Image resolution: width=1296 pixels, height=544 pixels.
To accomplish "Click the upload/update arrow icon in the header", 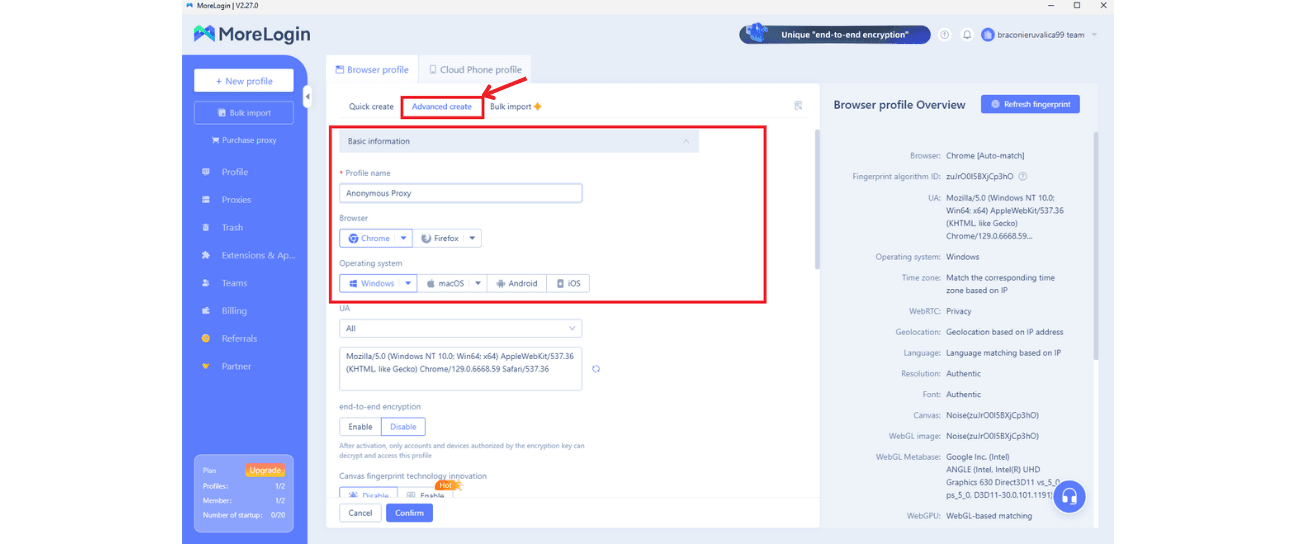I will (945, 35).
